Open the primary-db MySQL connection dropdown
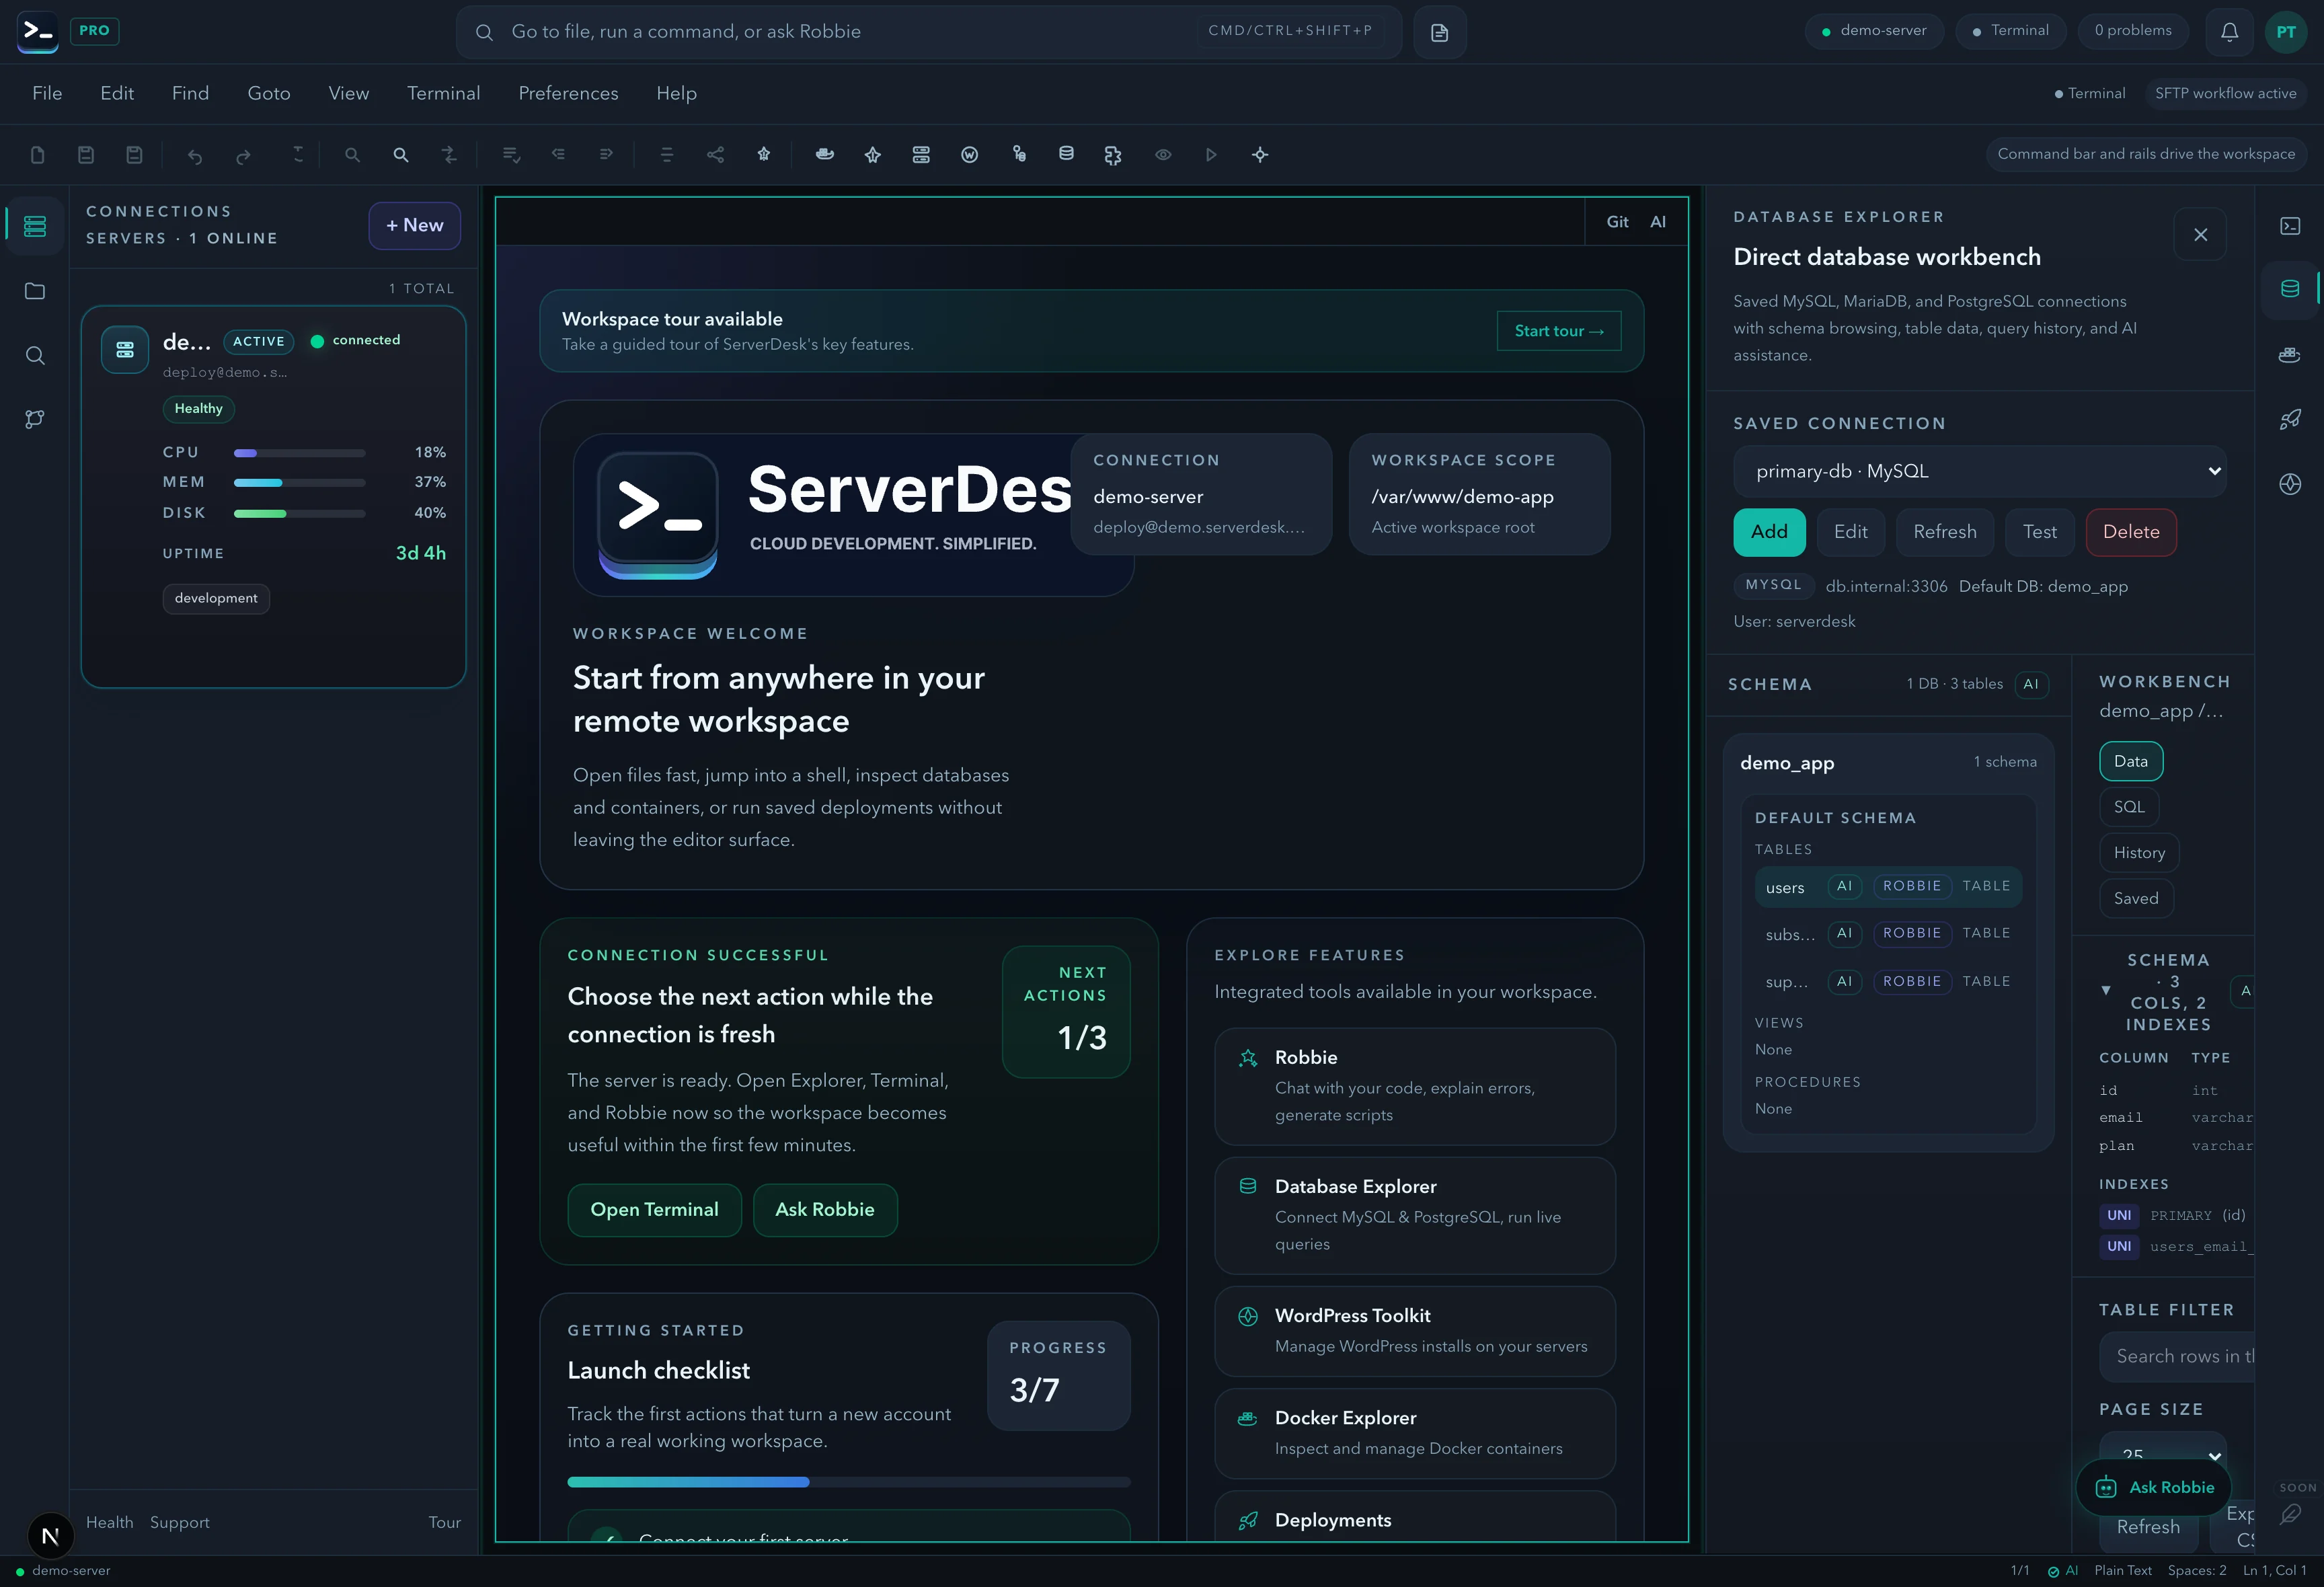This screenshot has height=1587, width=2324. point(1980,471)
